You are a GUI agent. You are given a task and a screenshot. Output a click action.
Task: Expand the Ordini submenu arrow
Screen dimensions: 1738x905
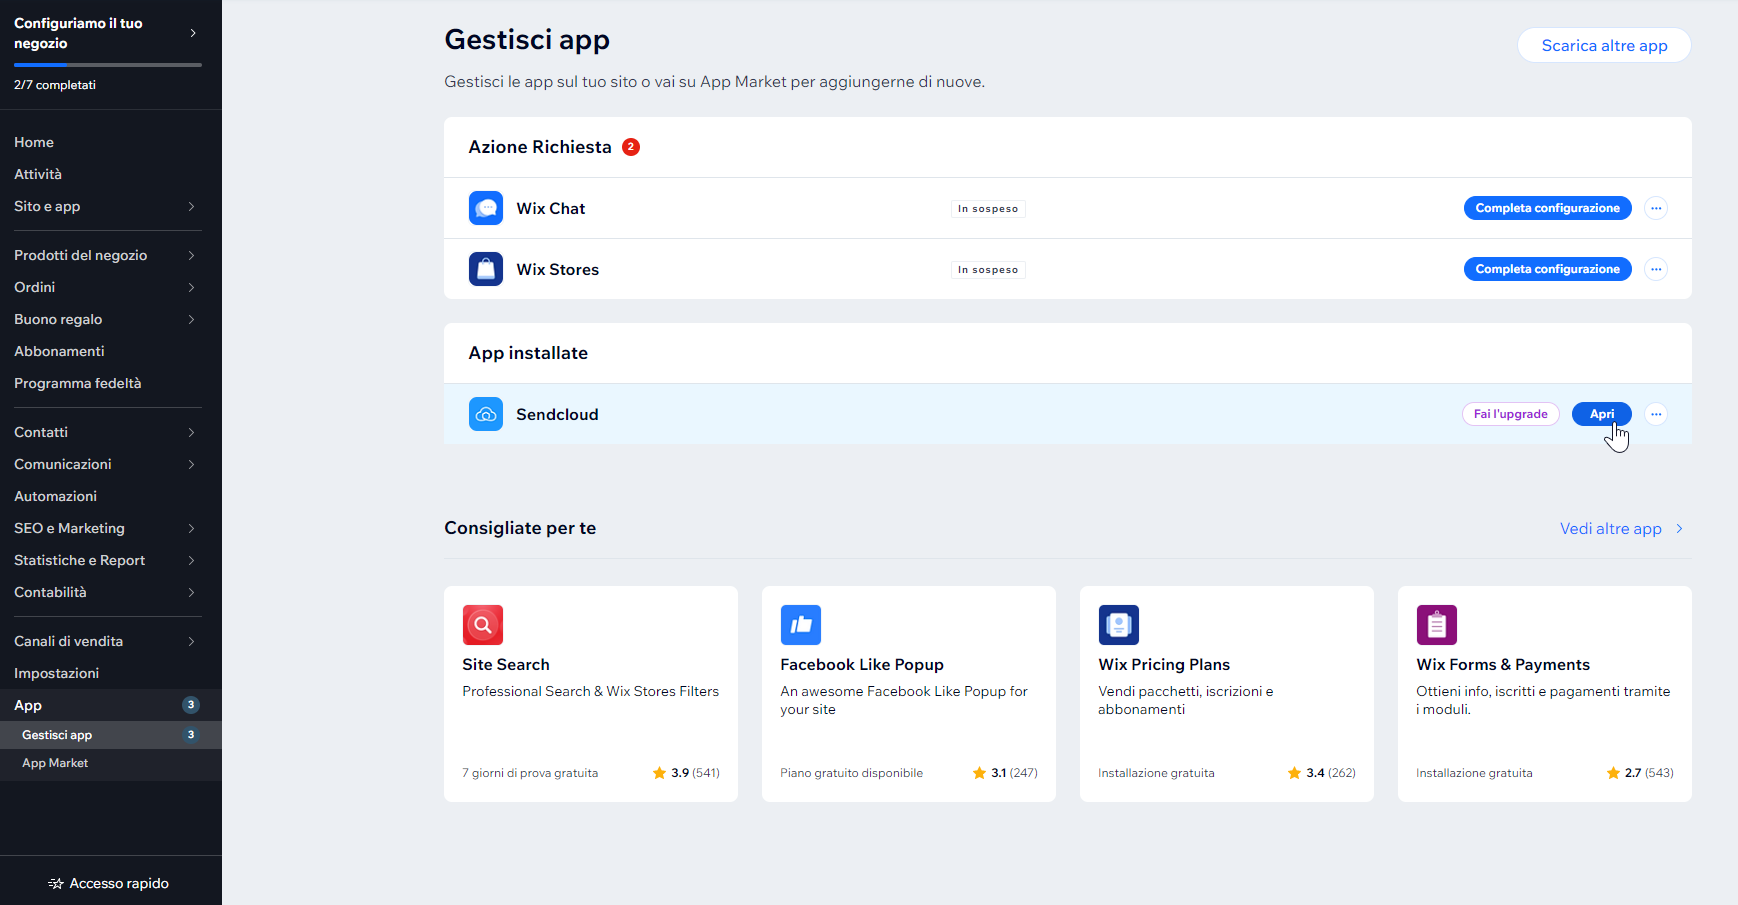[x=191, y=287]
